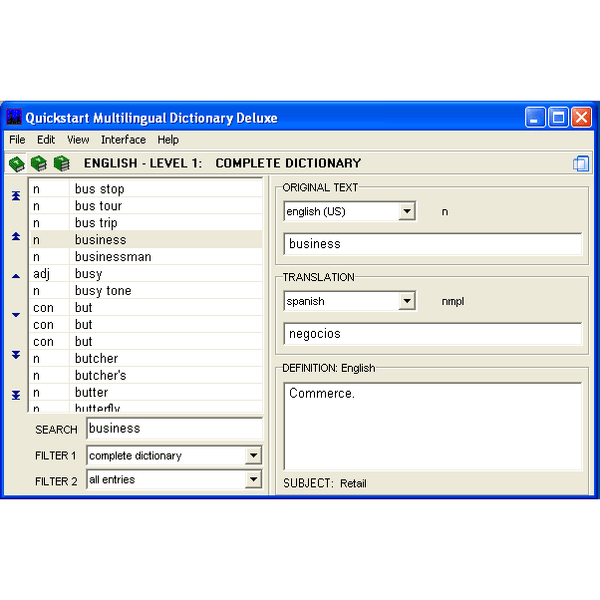The width and height of the screenshot is (600, 600).
Task: Select the 'butter' entry
Action: 146,393
